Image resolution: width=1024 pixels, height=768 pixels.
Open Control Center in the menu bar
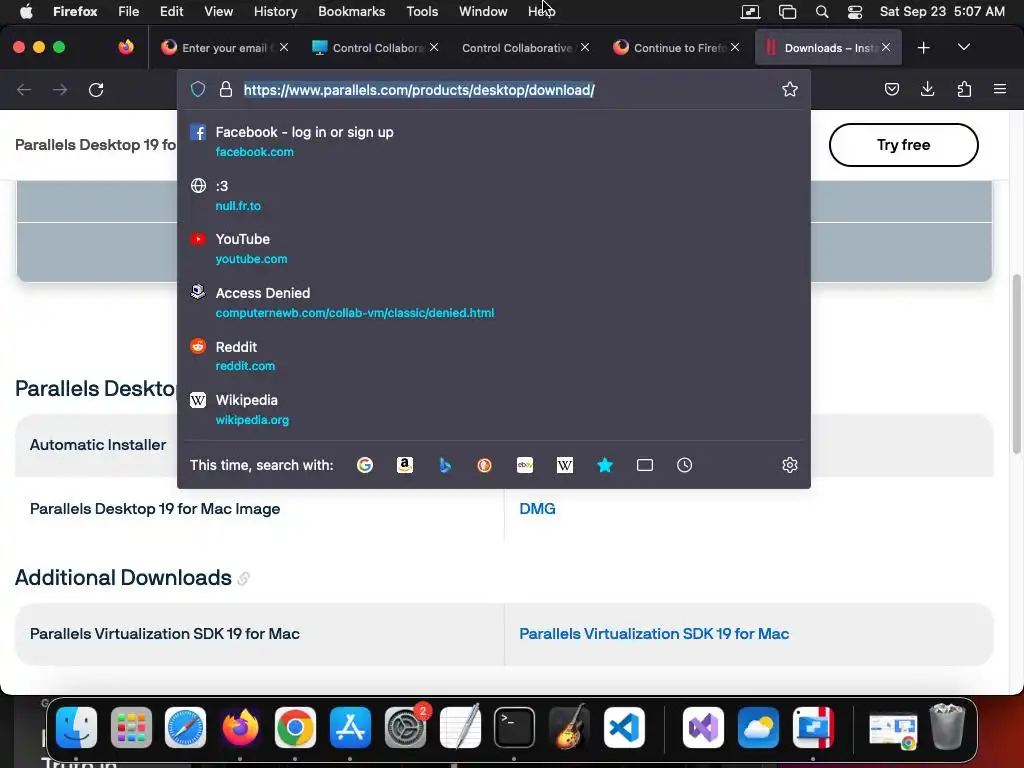point(855,12)
